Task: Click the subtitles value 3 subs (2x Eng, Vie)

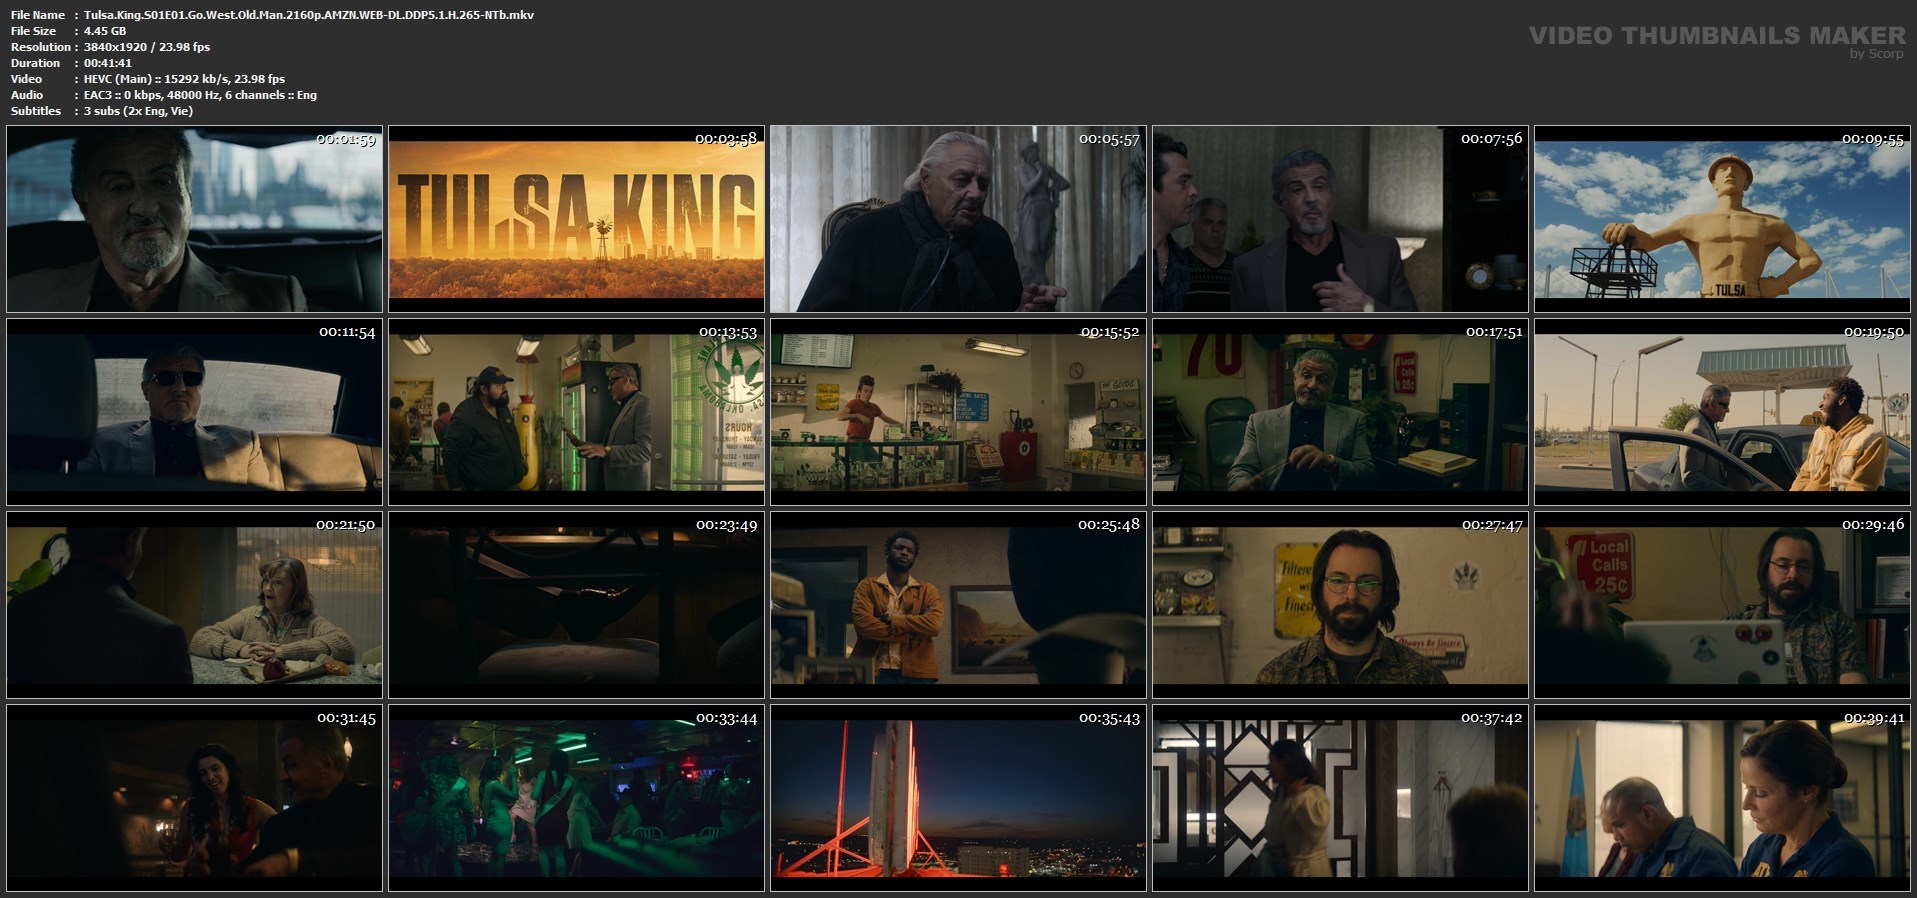Action: coord(138,111)
